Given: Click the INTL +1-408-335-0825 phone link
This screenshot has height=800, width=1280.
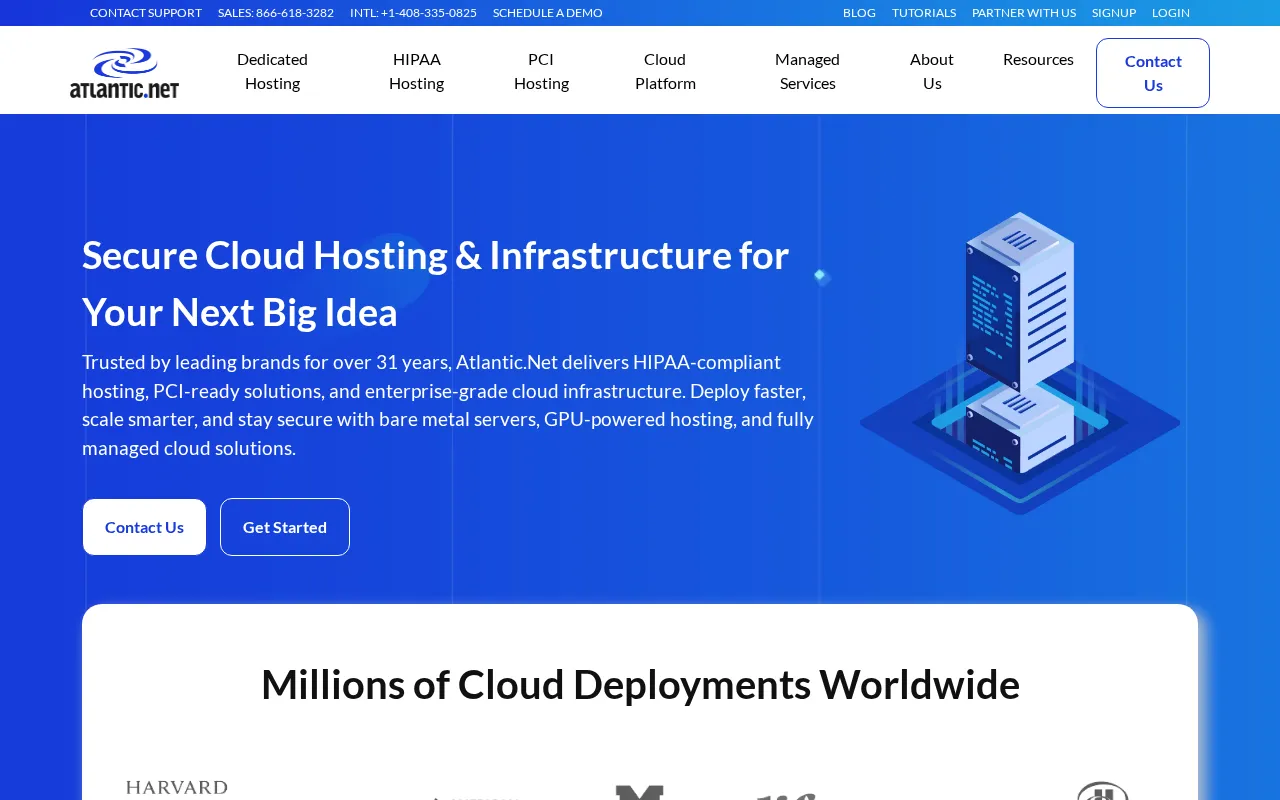Looking at the screenshot, I should [413, 13].
